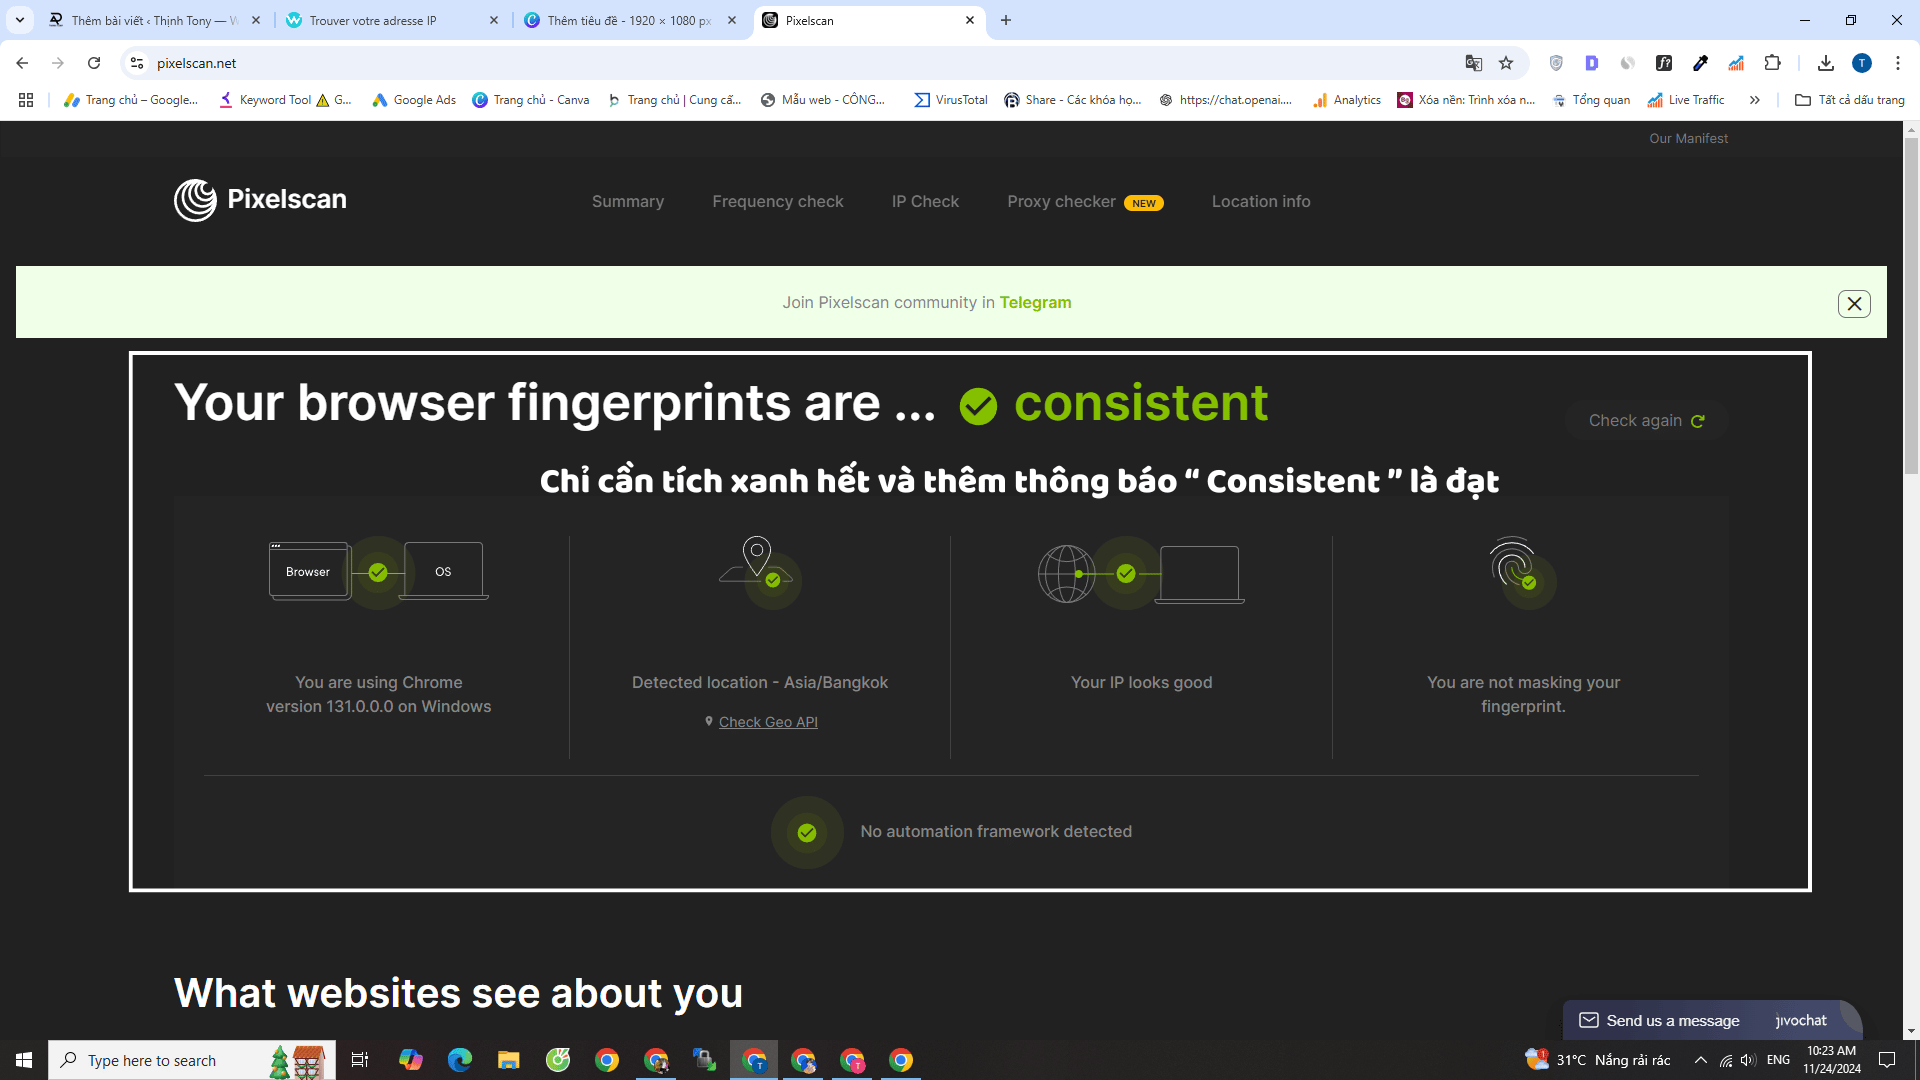The height and width of the screenshot is (1080, 1920).
Task: Open the Chrome three-dot menu
Action: point(1898,63)
